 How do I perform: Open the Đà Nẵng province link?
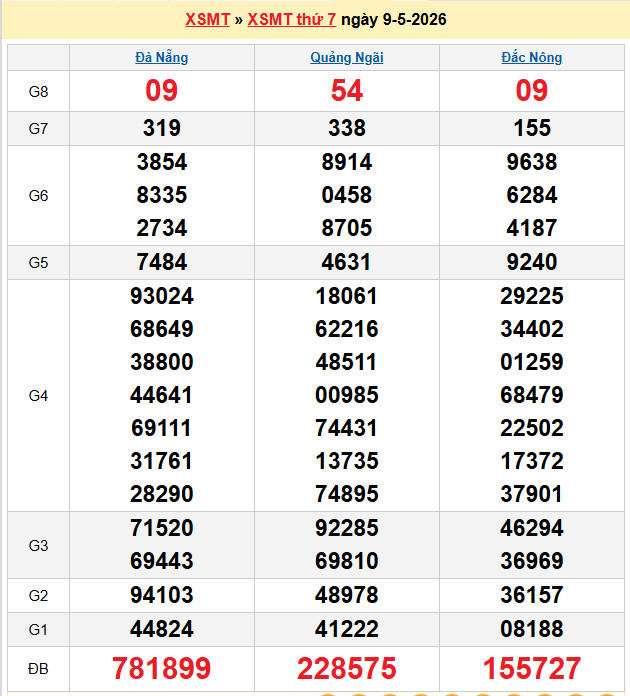(162, 57)
